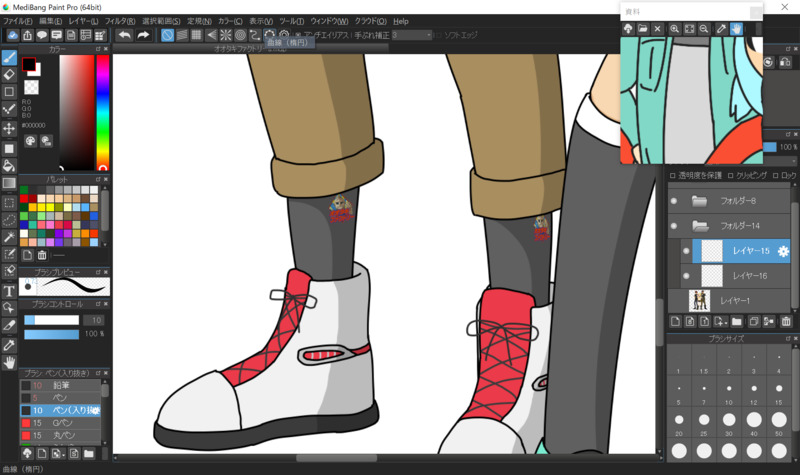Viewport: 800px width, 475px height.
Task: Click the Undo arrow in the toolbar
Action: click(x=124, y=35)
